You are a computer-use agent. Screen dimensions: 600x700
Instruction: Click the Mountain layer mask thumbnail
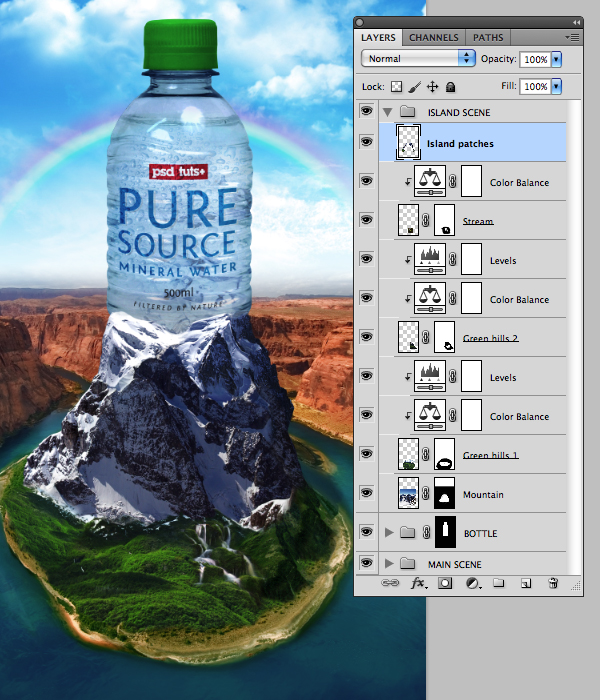pos(444,493)
